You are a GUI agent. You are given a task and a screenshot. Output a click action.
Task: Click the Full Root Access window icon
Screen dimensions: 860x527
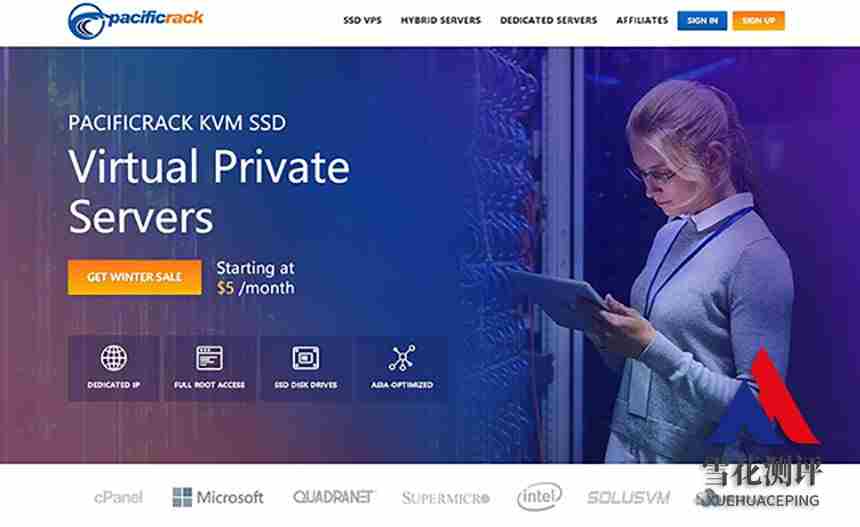[x=210, y=358]
